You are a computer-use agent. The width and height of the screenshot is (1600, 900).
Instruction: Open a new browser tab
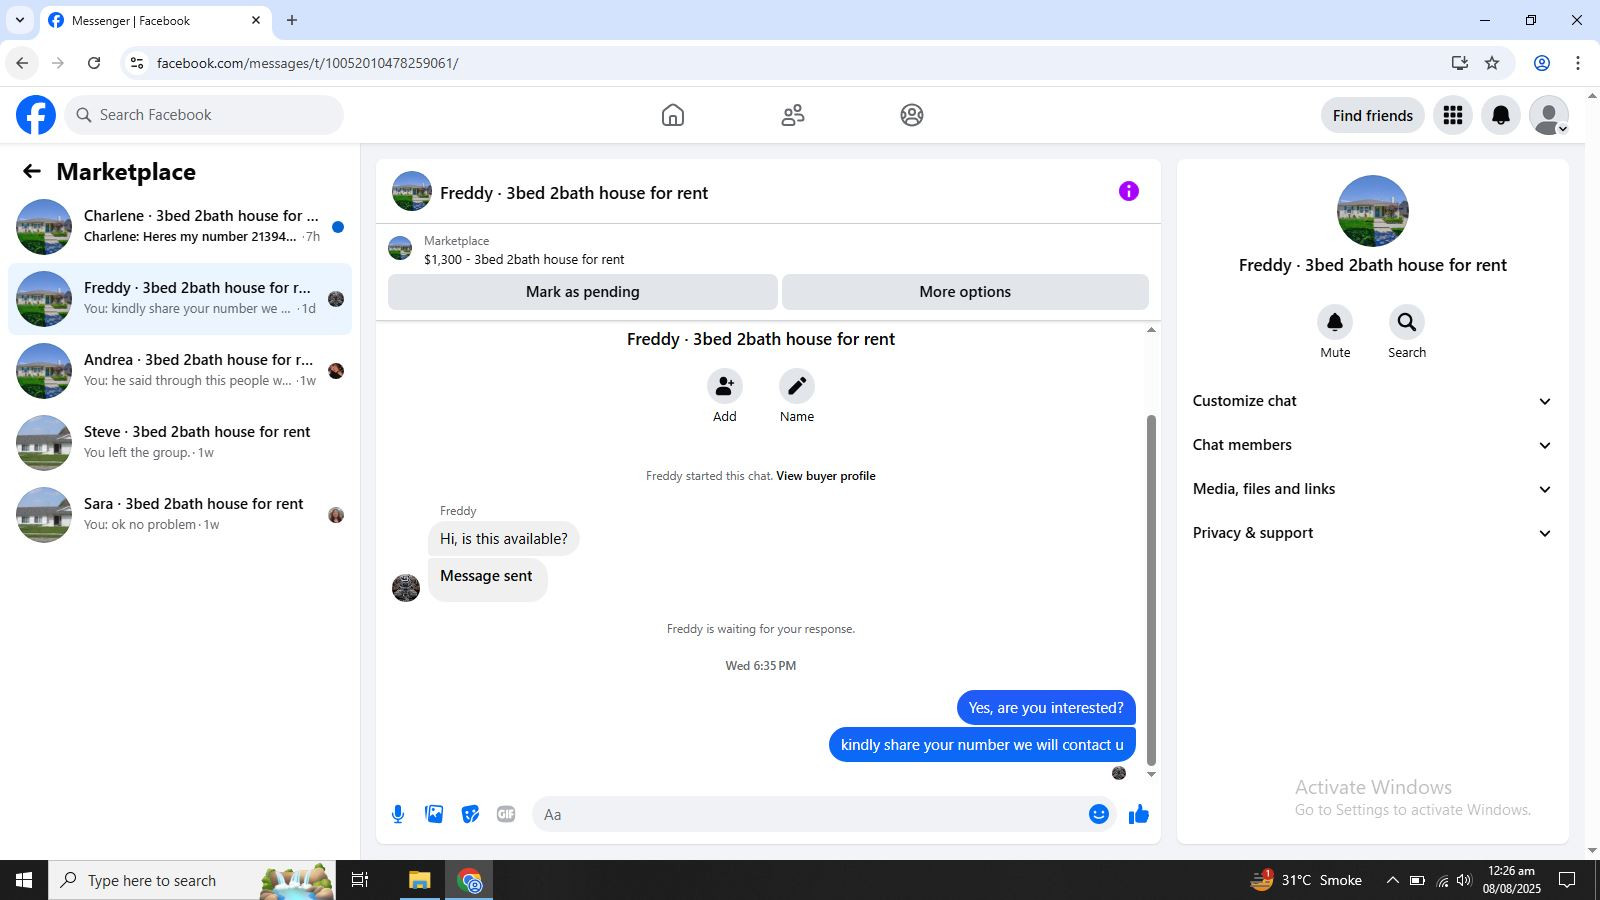pyautogui.click(x=292, y=20)
